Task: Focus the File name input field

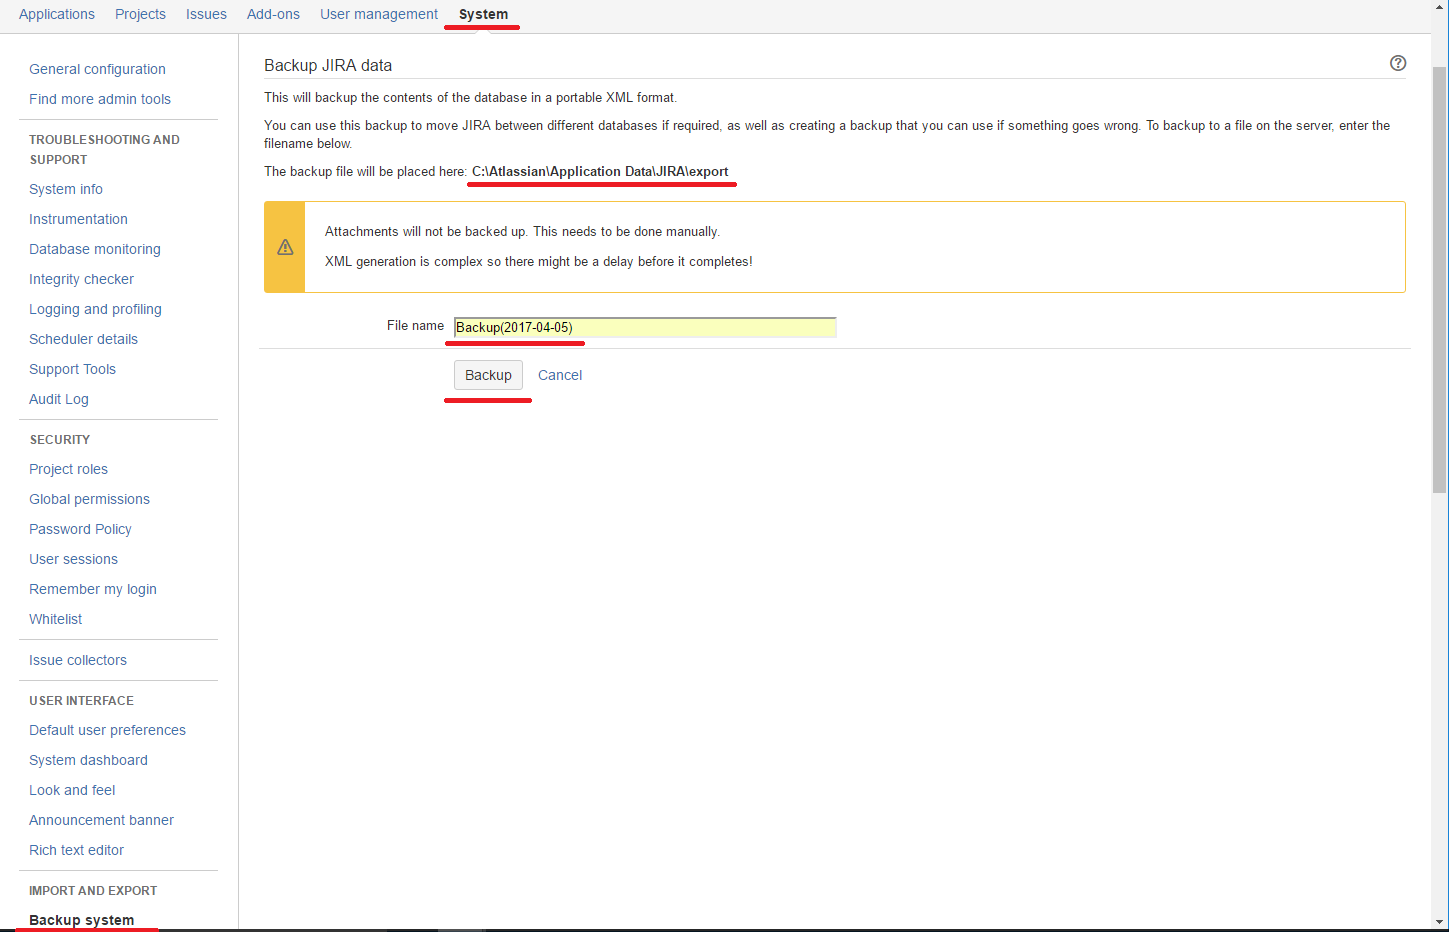Action: 645,327
